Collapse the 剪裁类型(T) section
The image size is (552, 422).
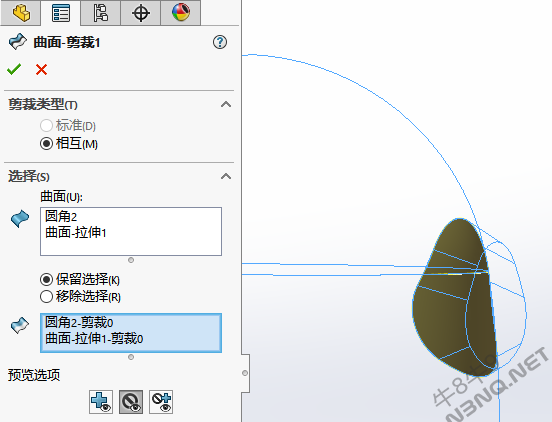[x=226, y=105]
